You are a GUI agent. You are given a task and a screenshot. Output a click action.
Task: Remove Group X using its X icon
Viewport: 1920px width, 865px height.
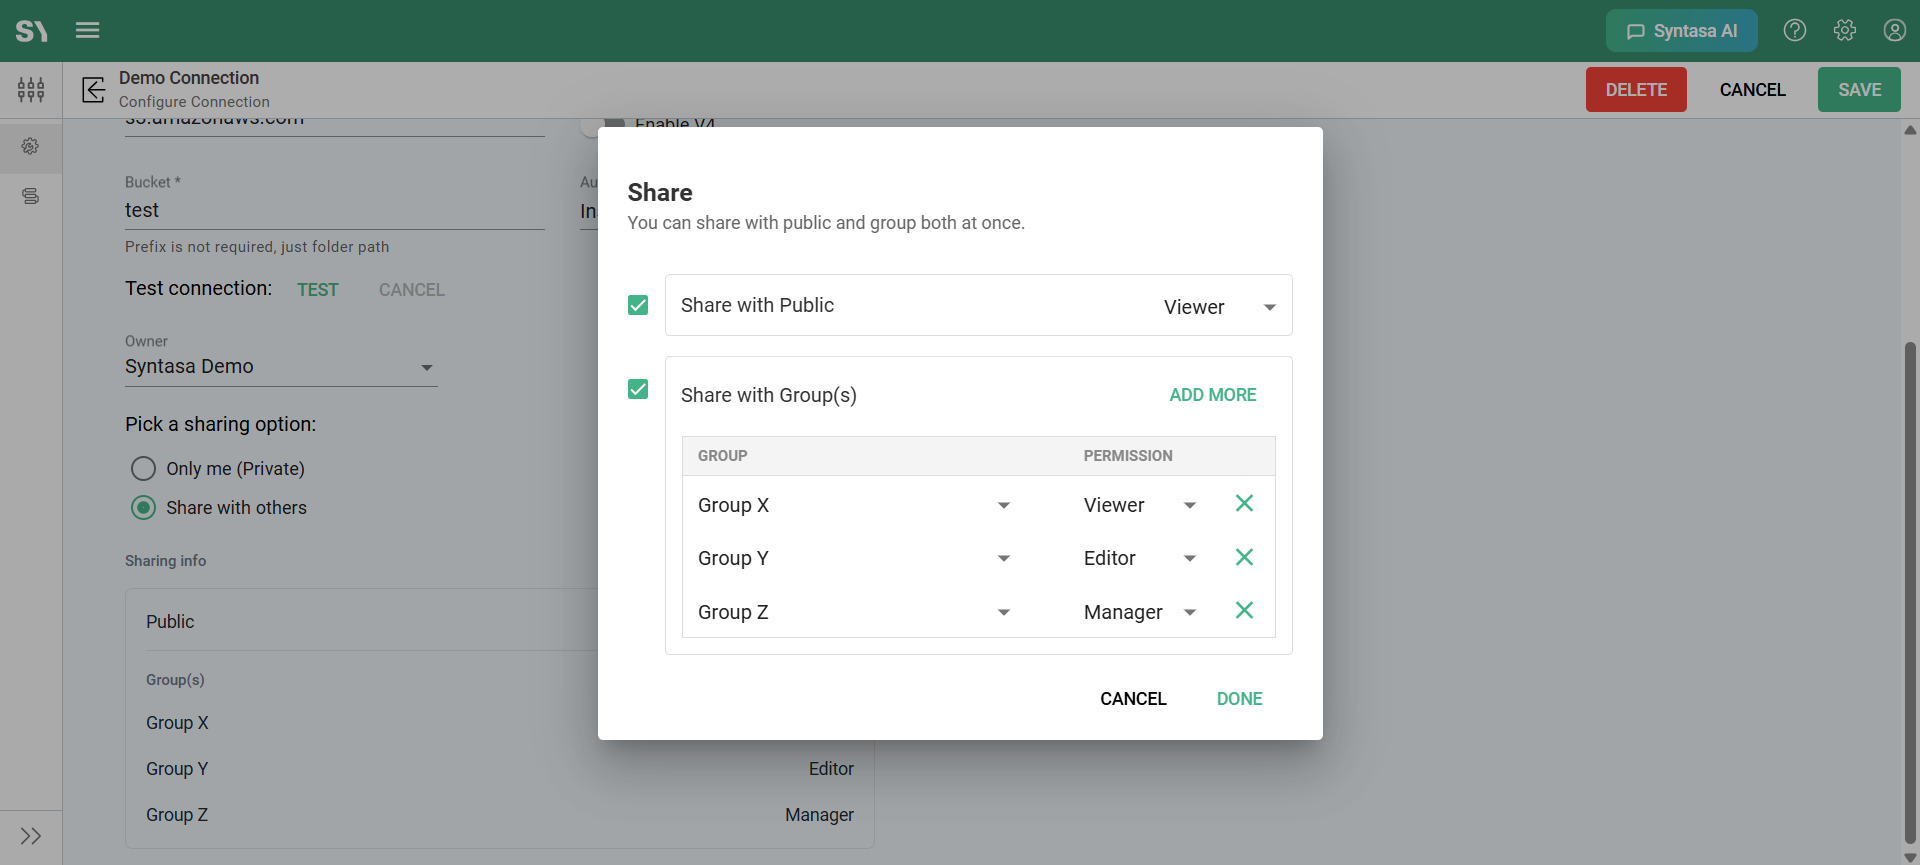[1244, 503]
